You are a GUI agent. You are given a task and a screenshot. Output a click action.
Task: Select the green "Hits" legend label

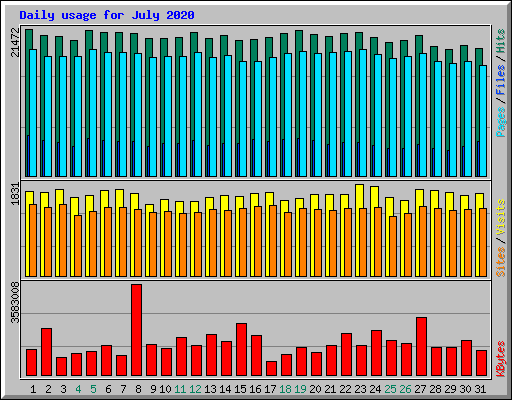click(501, 41)
